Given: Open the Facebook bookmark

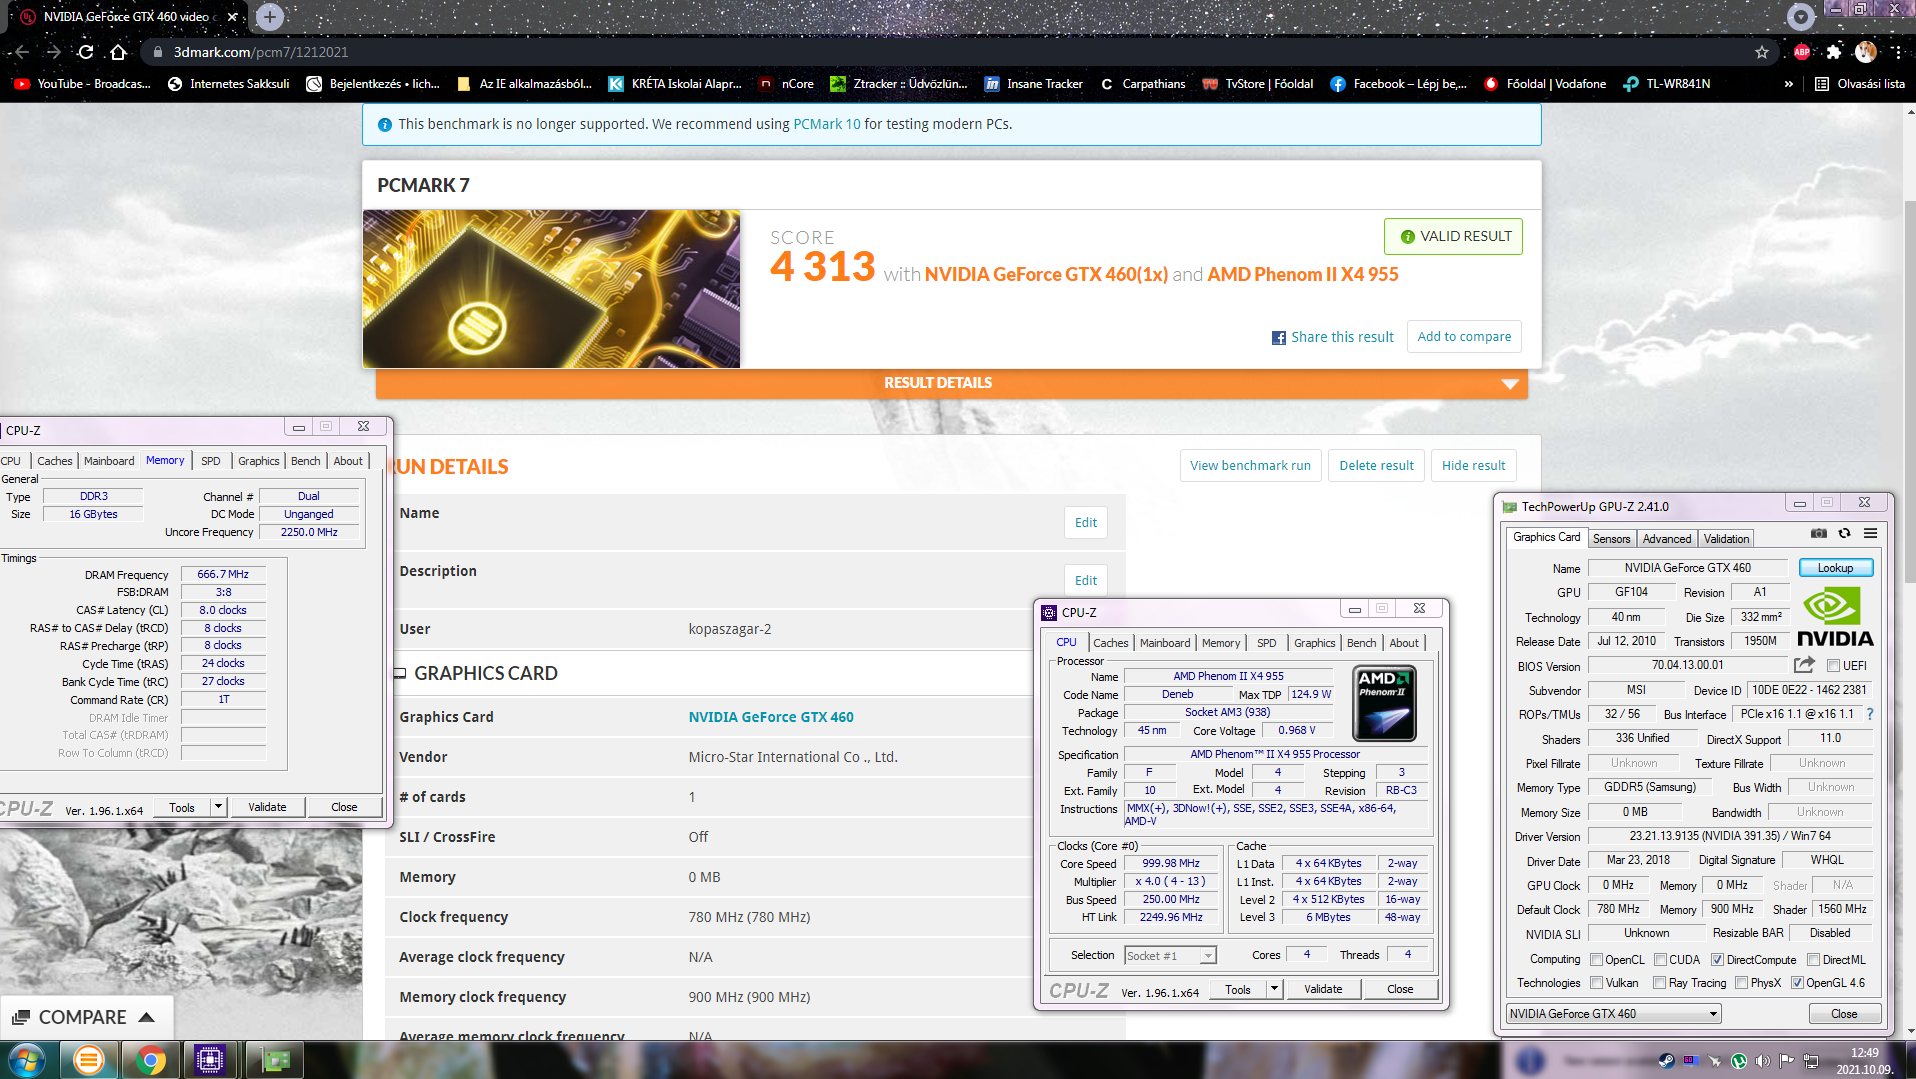Looking at the screenshot, I should tap(1398, 84).
